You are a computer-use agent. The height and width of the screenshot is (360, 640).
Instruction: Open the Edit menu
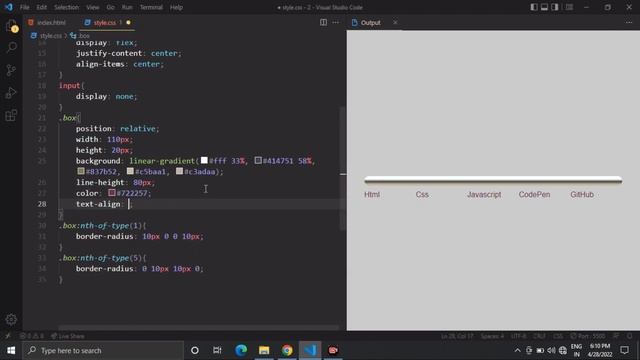42,7
